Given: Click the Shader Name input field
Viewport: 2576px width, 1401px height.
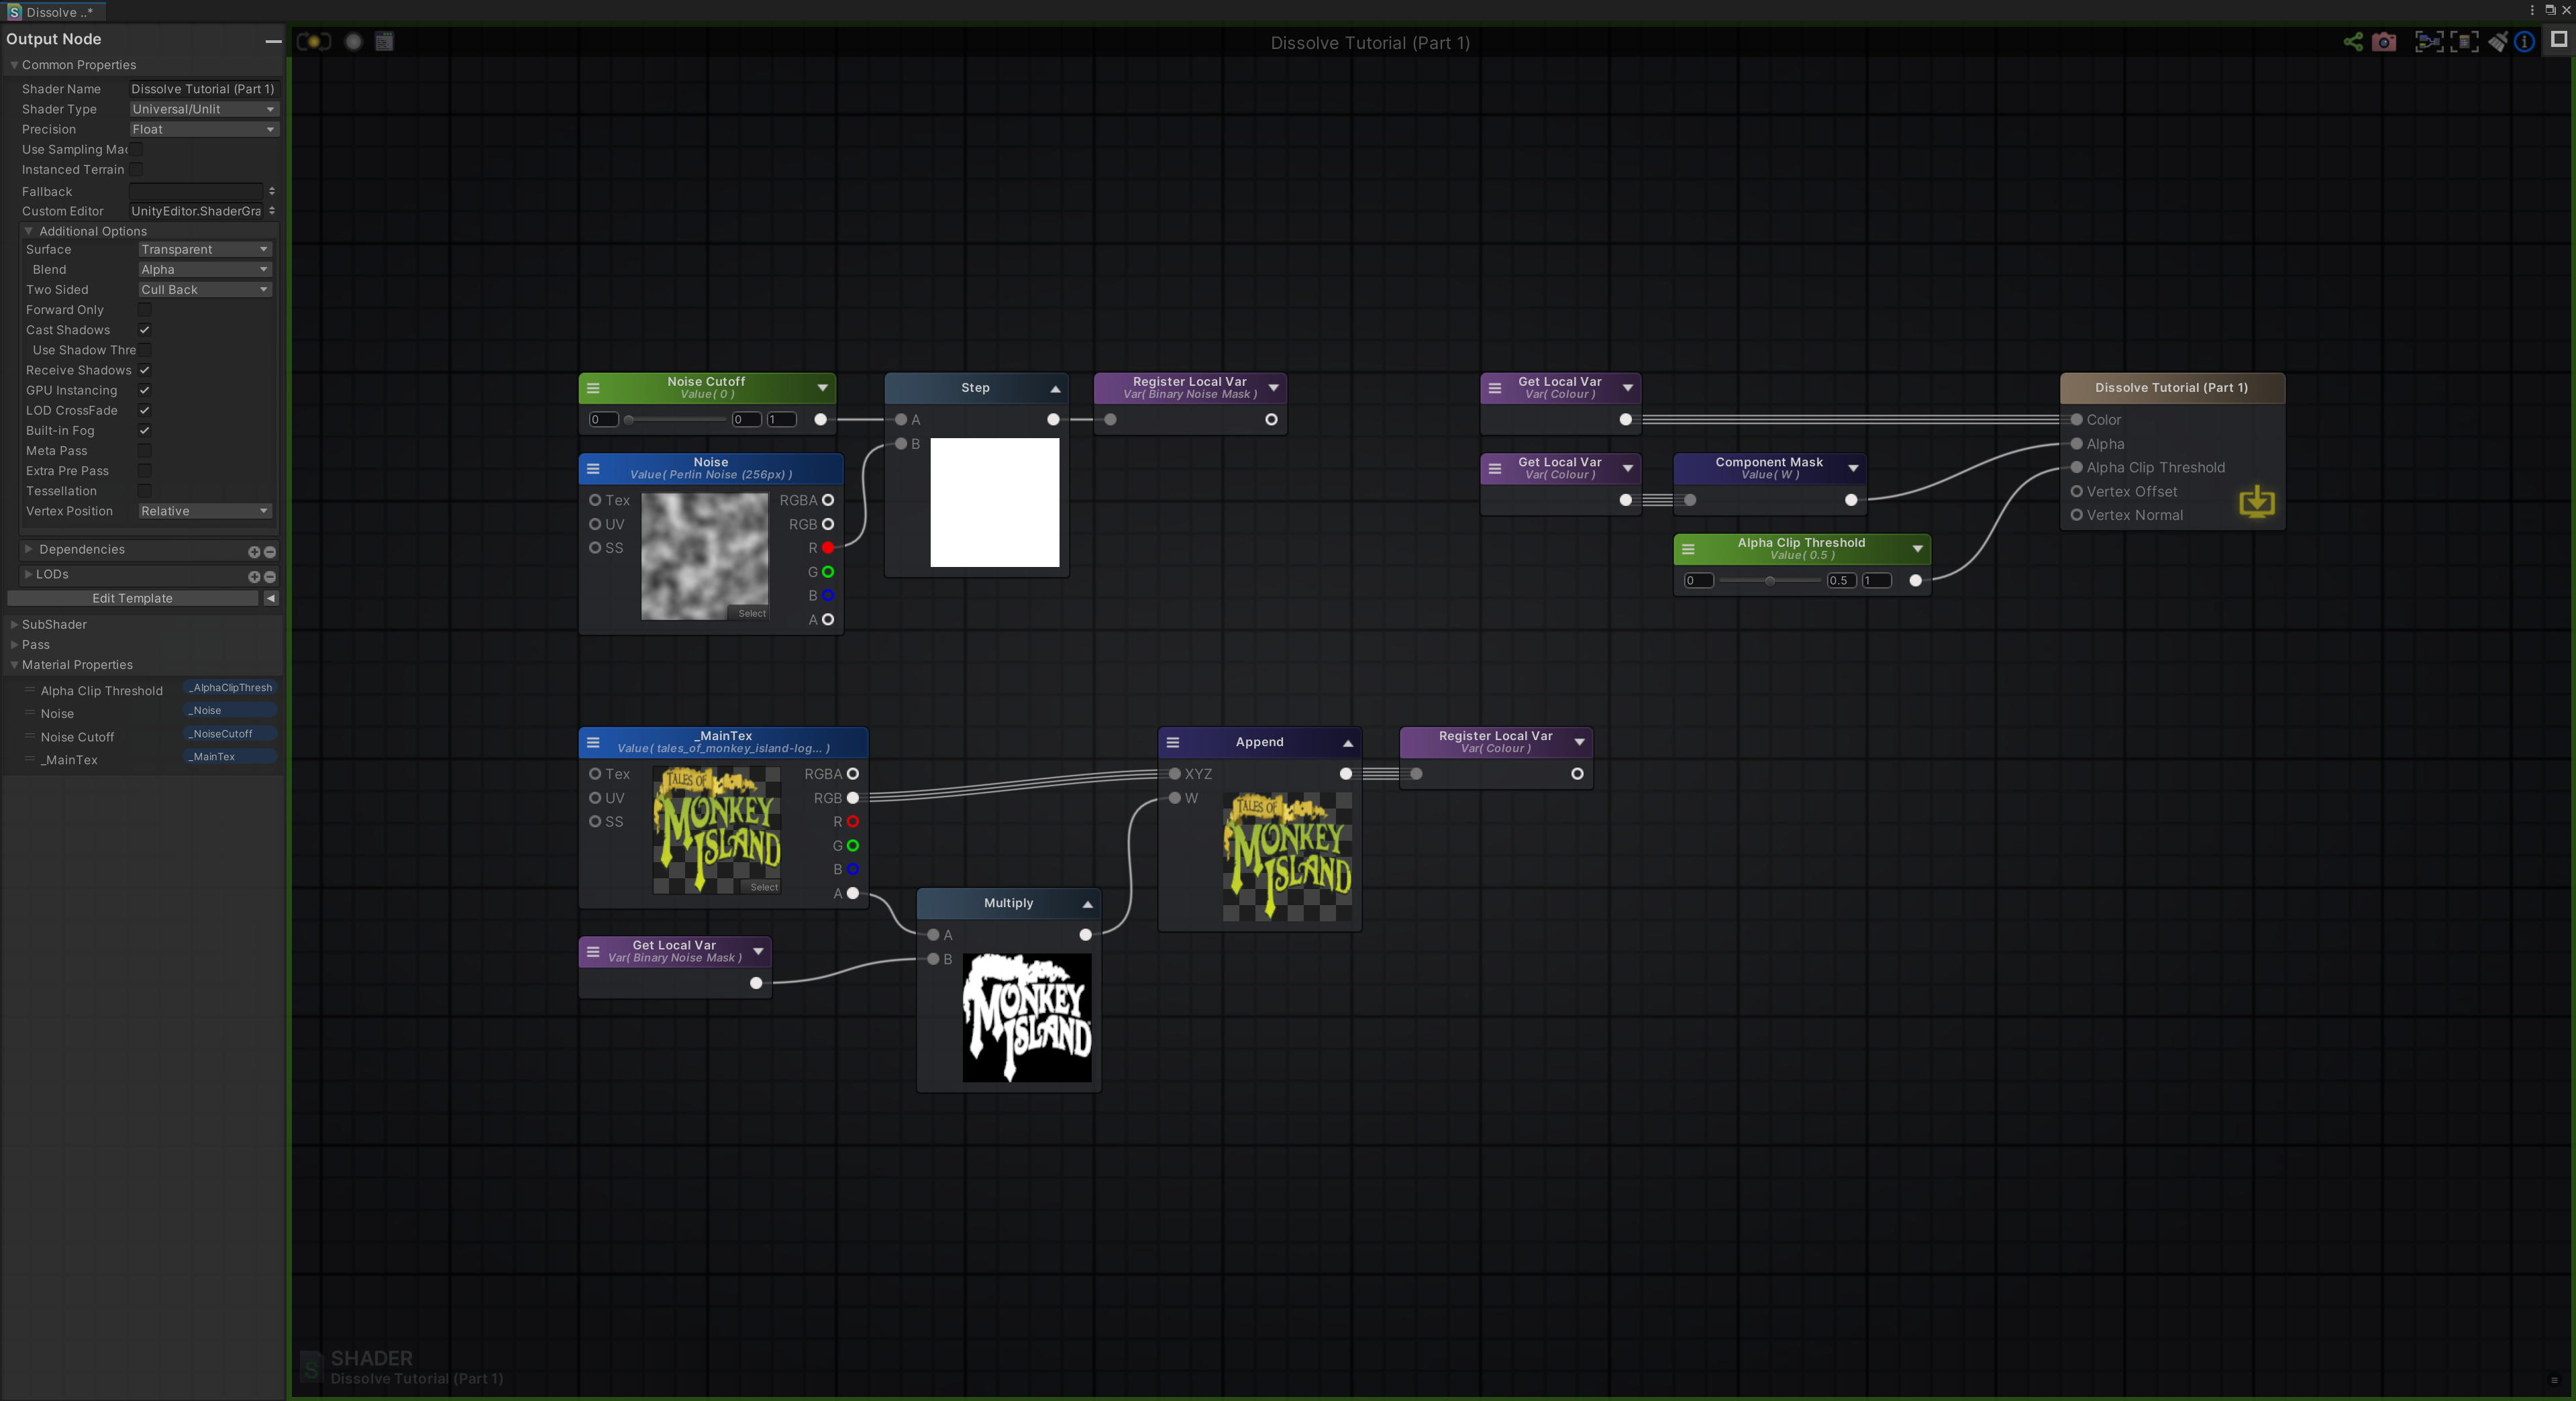Looking at the screenshot, I should point(204,89).
